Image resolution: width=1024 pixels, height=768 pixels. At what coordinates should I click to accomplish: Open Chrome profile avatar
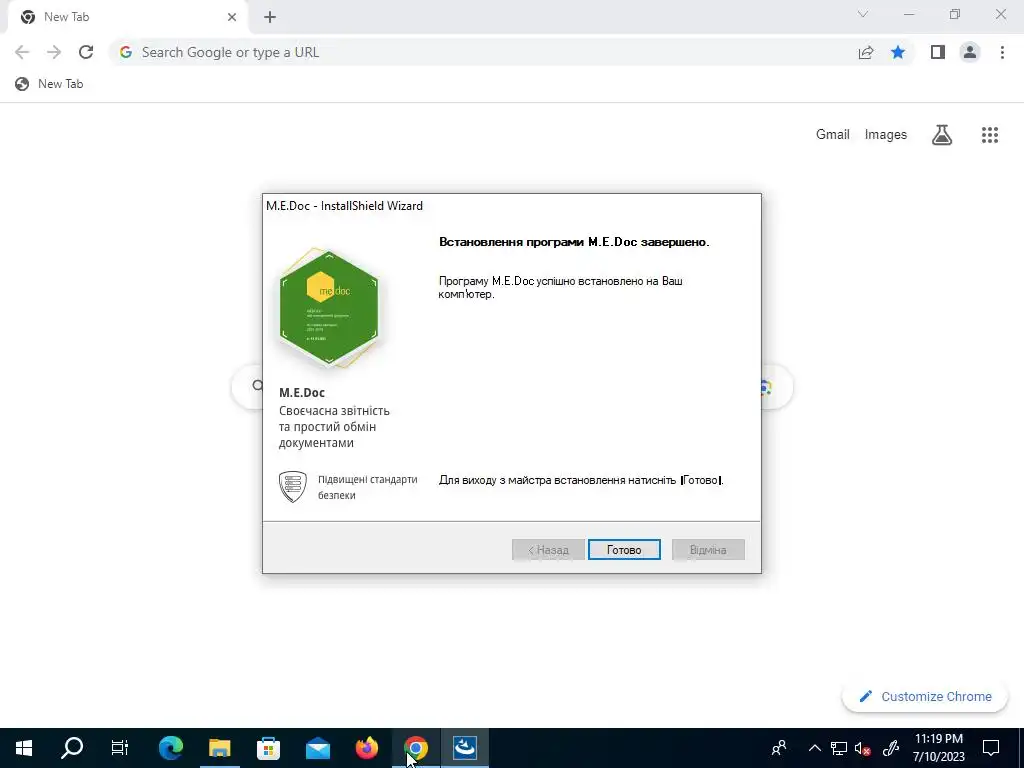click(x=970, y=52)
